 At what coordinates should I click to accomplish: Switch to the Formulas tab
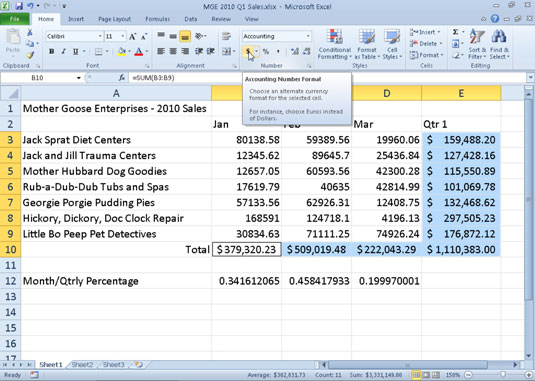pos(158,19)
